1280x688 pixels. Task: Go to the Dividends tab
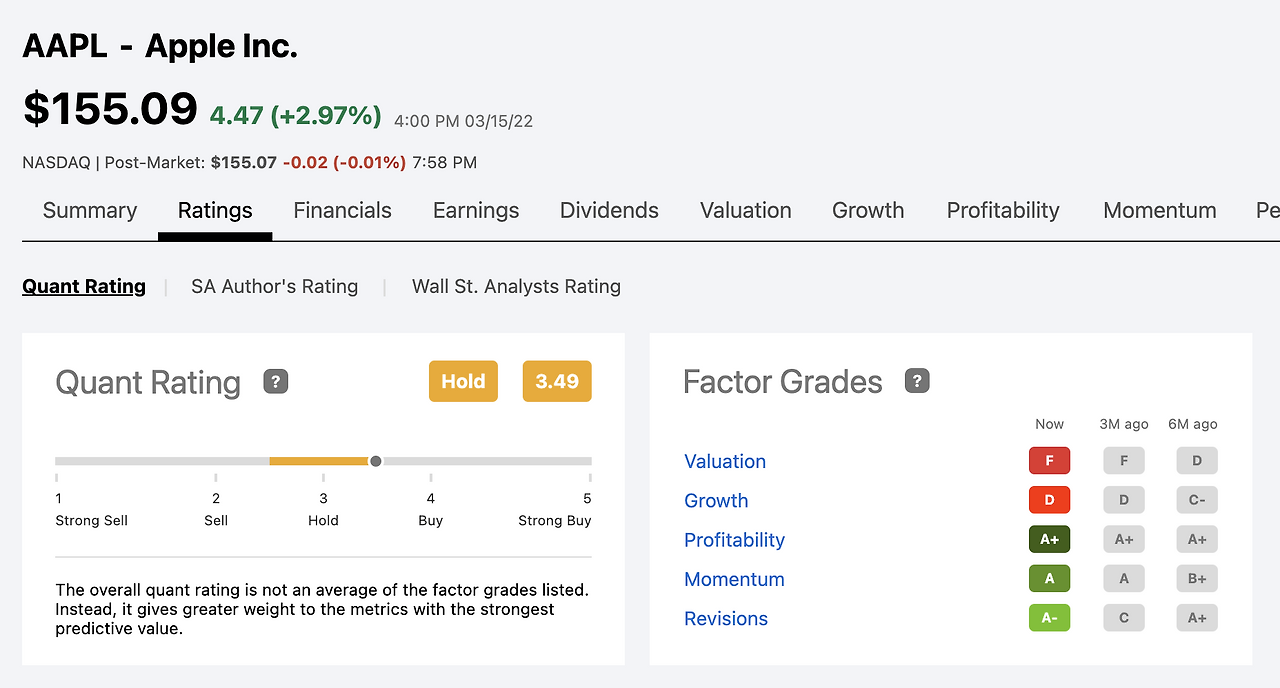point(609,210)
